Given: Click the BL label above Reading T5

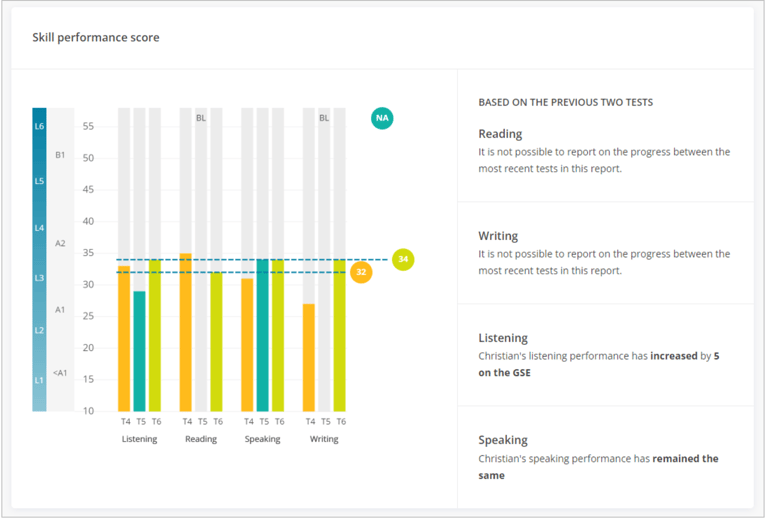Looking at the screenshot, I should pos(201,118).
